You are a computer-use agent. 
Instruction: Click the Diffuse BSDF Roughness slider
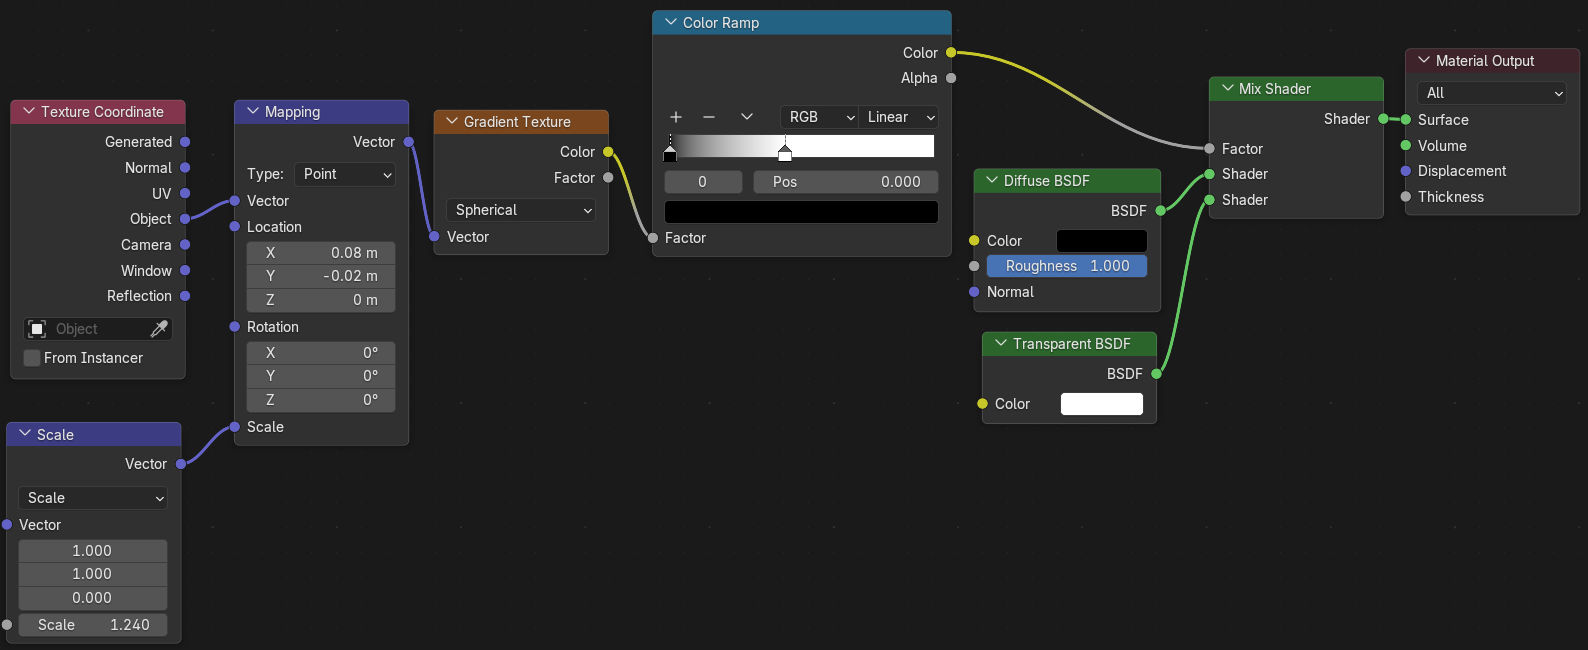(x=1066, y=266)
